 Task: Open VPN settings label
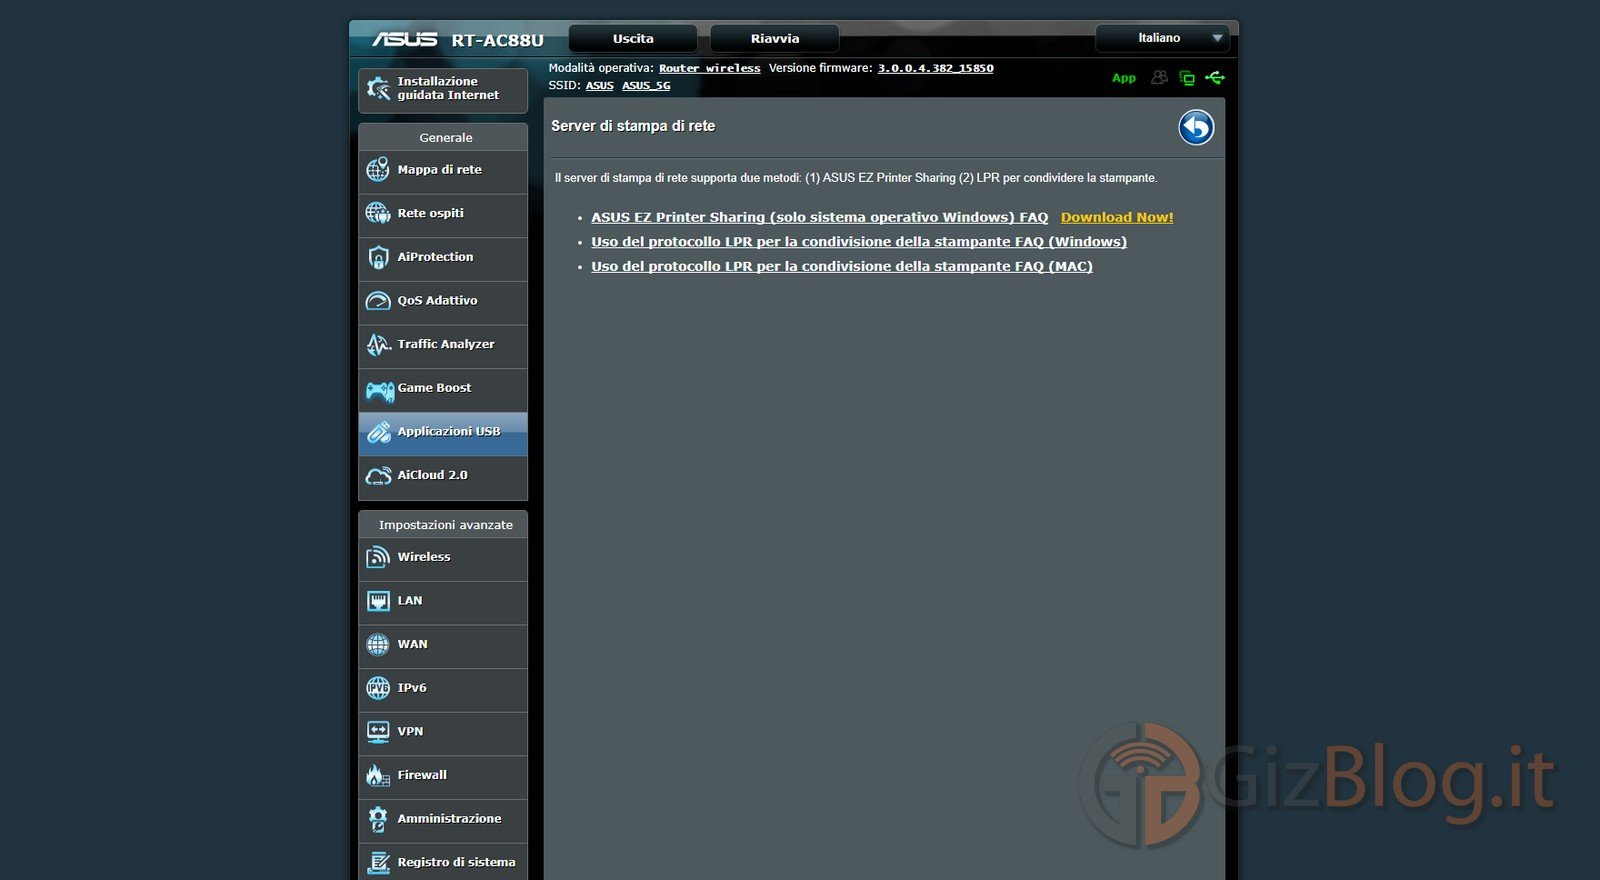410,732
